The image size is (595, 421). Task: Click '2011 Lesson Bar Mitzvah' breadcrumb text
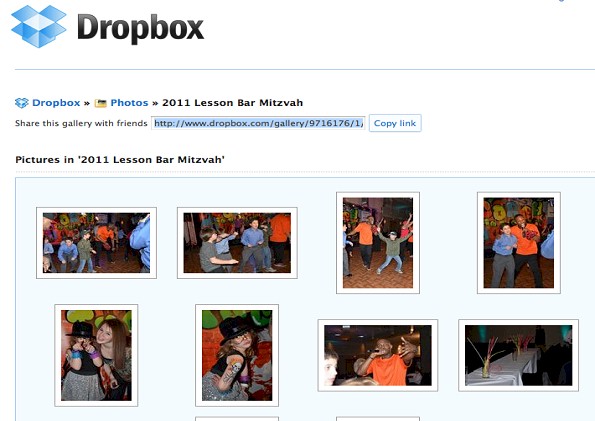pyautogui.click(x=233, y=103)
